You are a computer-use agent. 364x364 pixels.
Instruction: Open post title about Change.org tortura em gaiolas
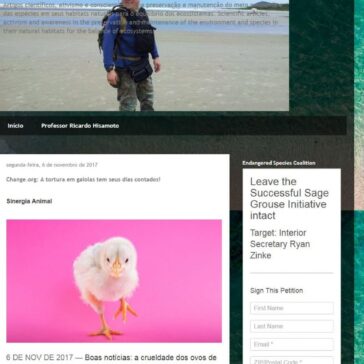tap(83, 180)
